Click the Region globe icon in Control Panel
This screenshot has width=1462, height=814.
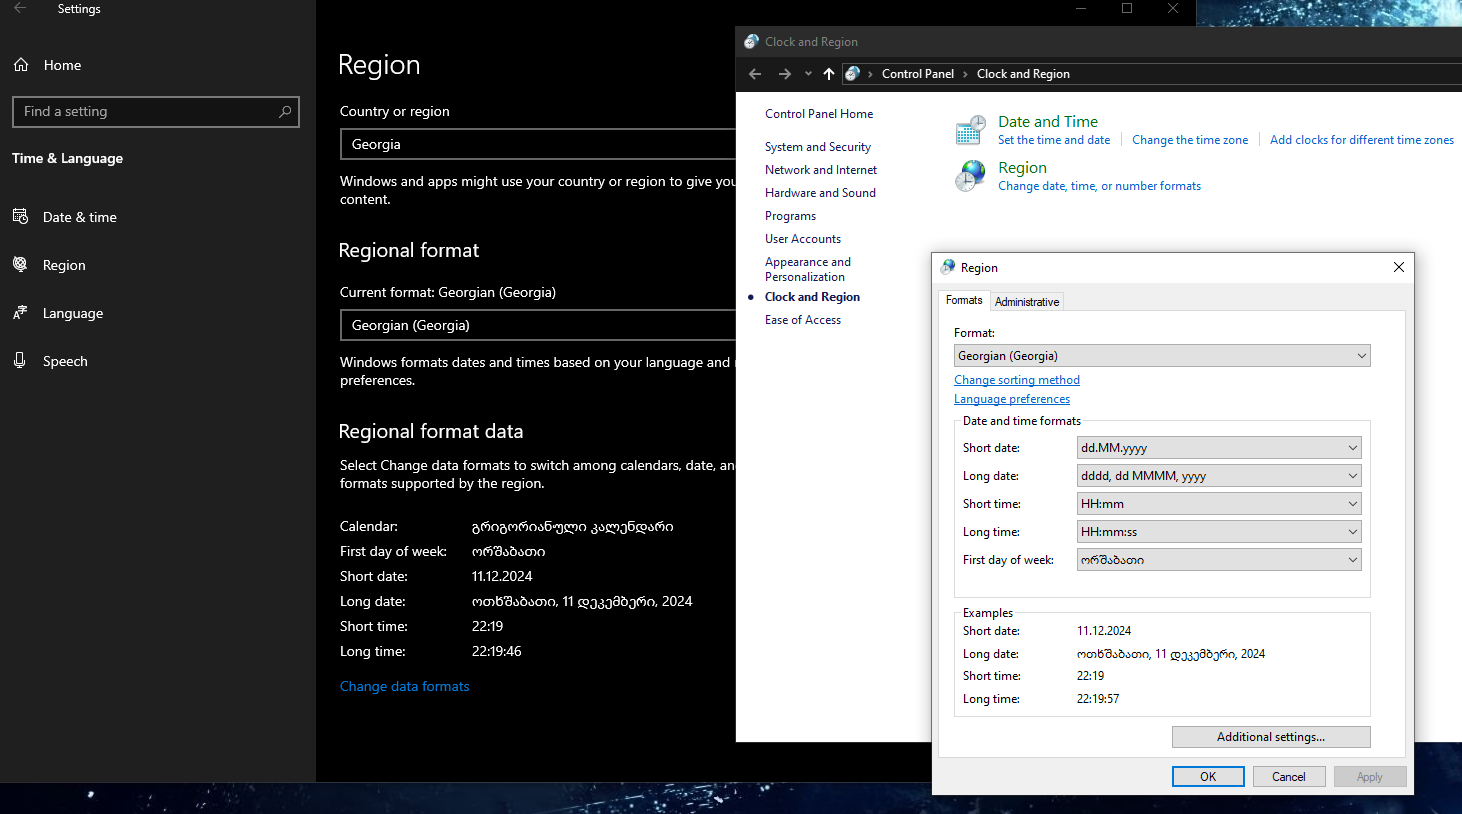tap(970, 176)
